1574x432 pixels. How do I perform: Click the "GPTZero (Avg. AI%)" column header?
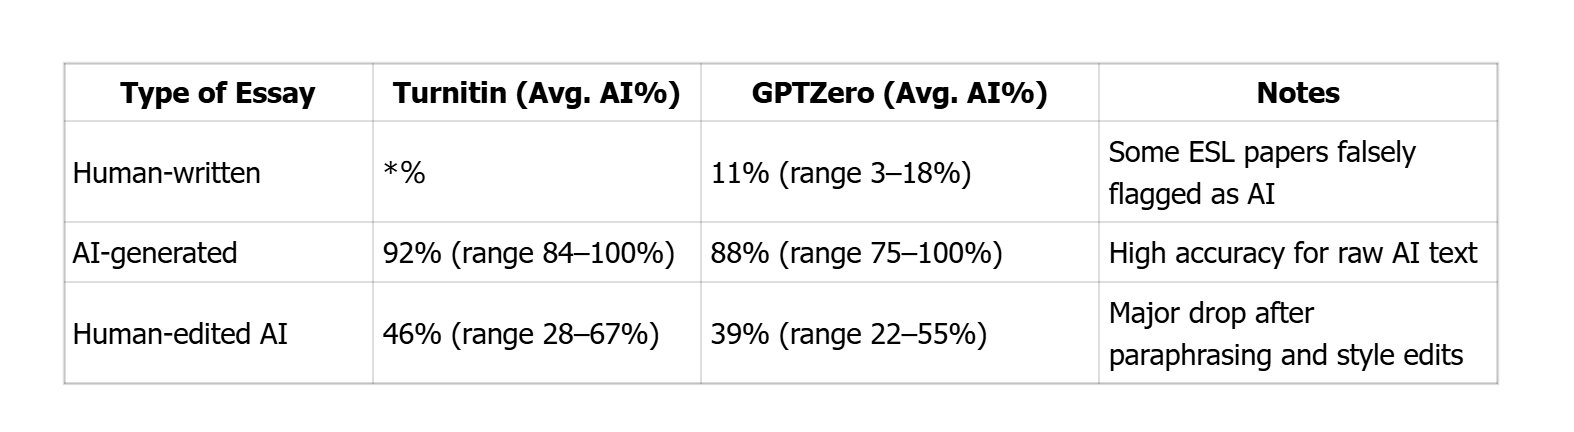[899, 93]
